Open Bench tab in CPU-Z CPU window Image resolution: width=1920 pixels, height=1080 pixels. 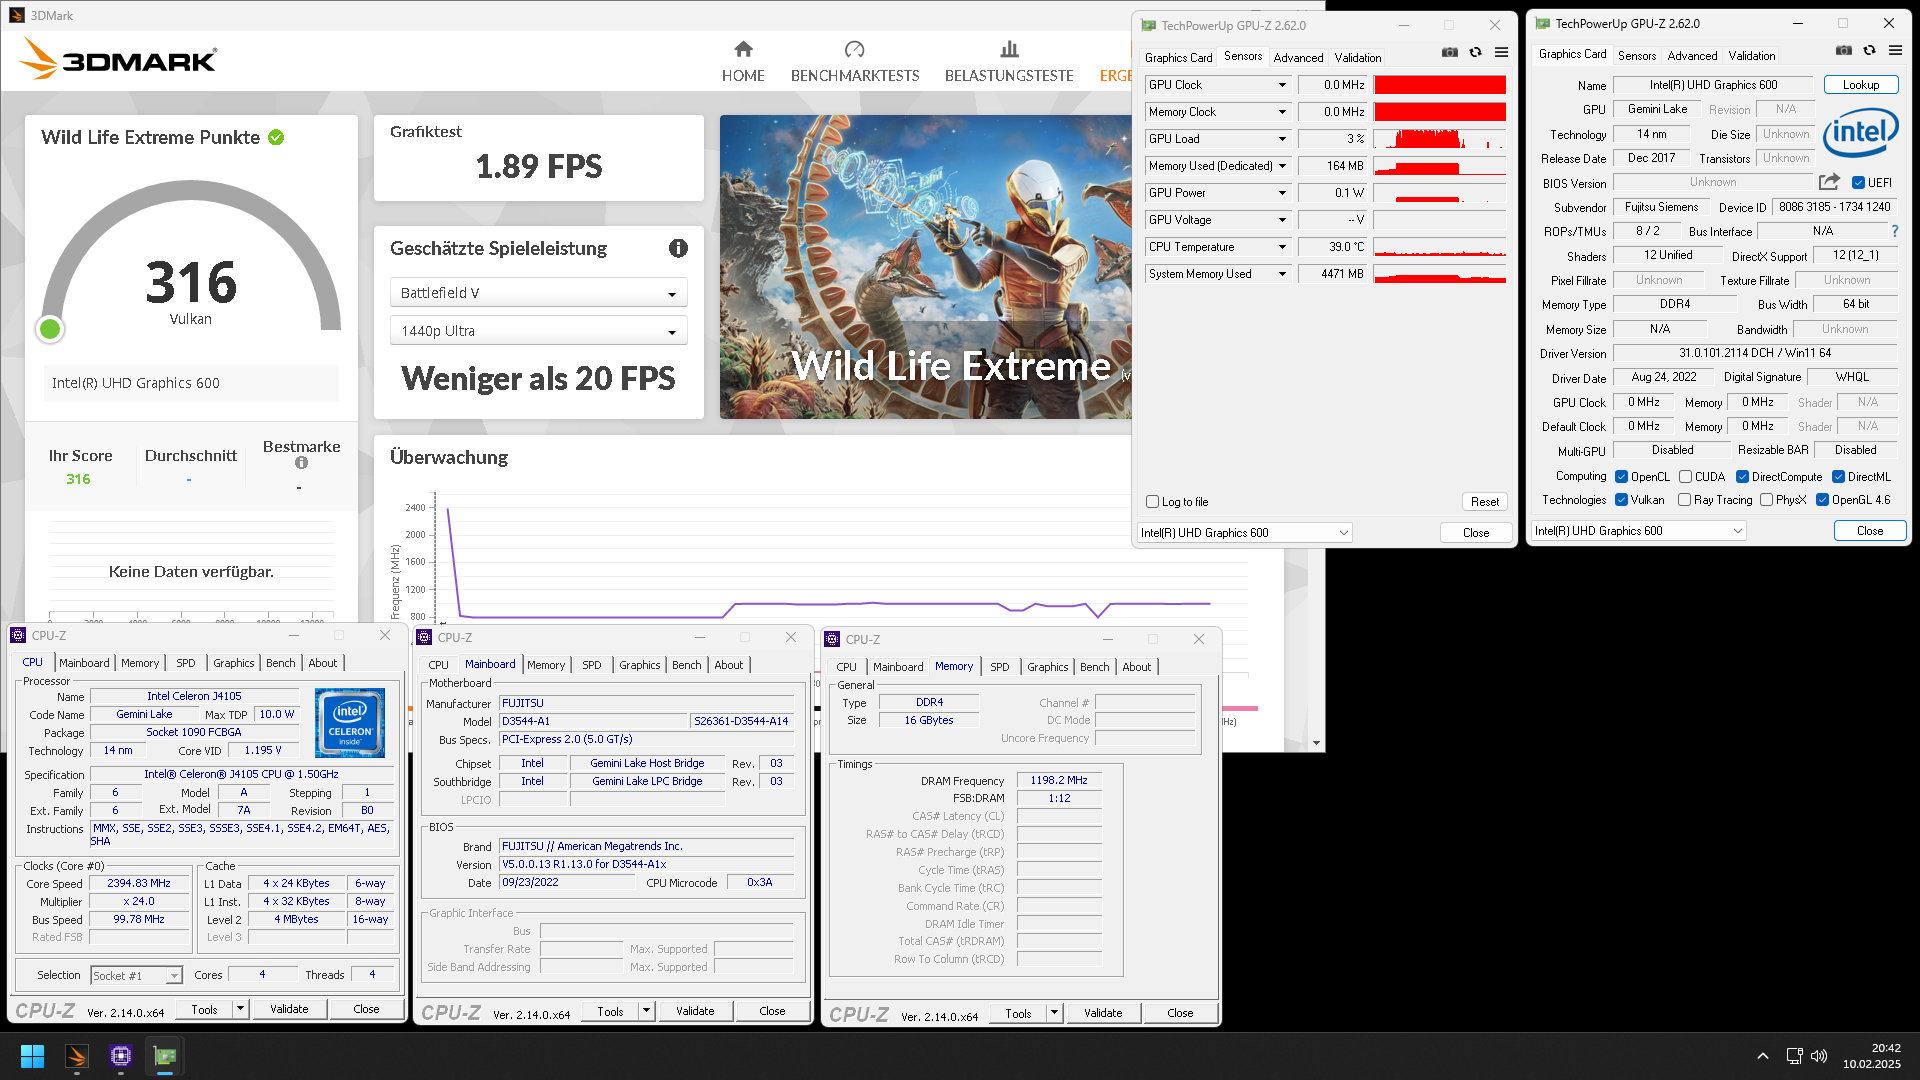[281, 663]
